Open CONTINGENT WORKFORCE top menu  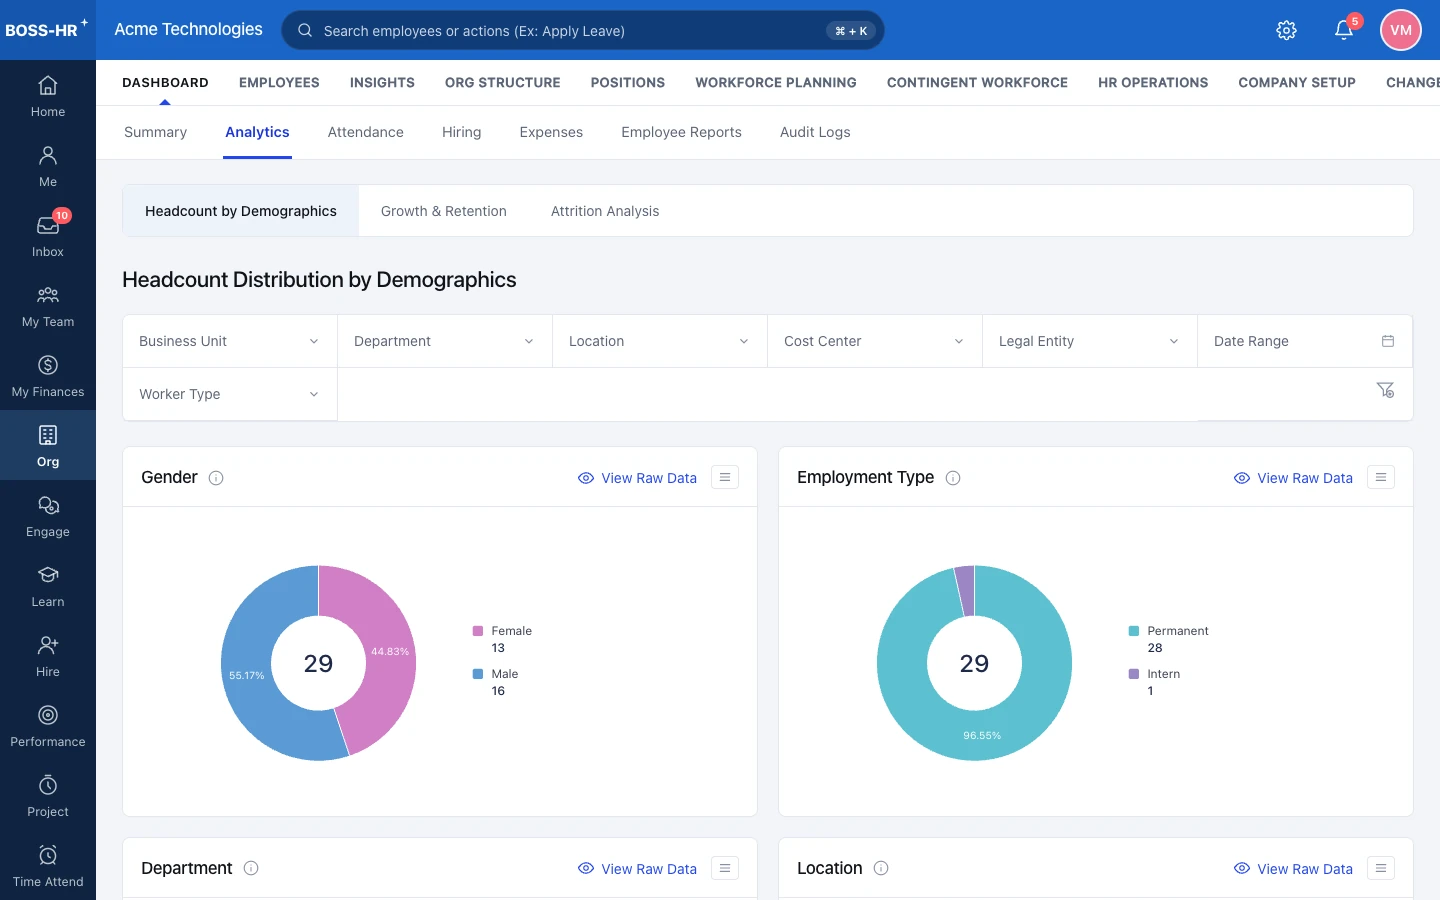tap(977, 83)
